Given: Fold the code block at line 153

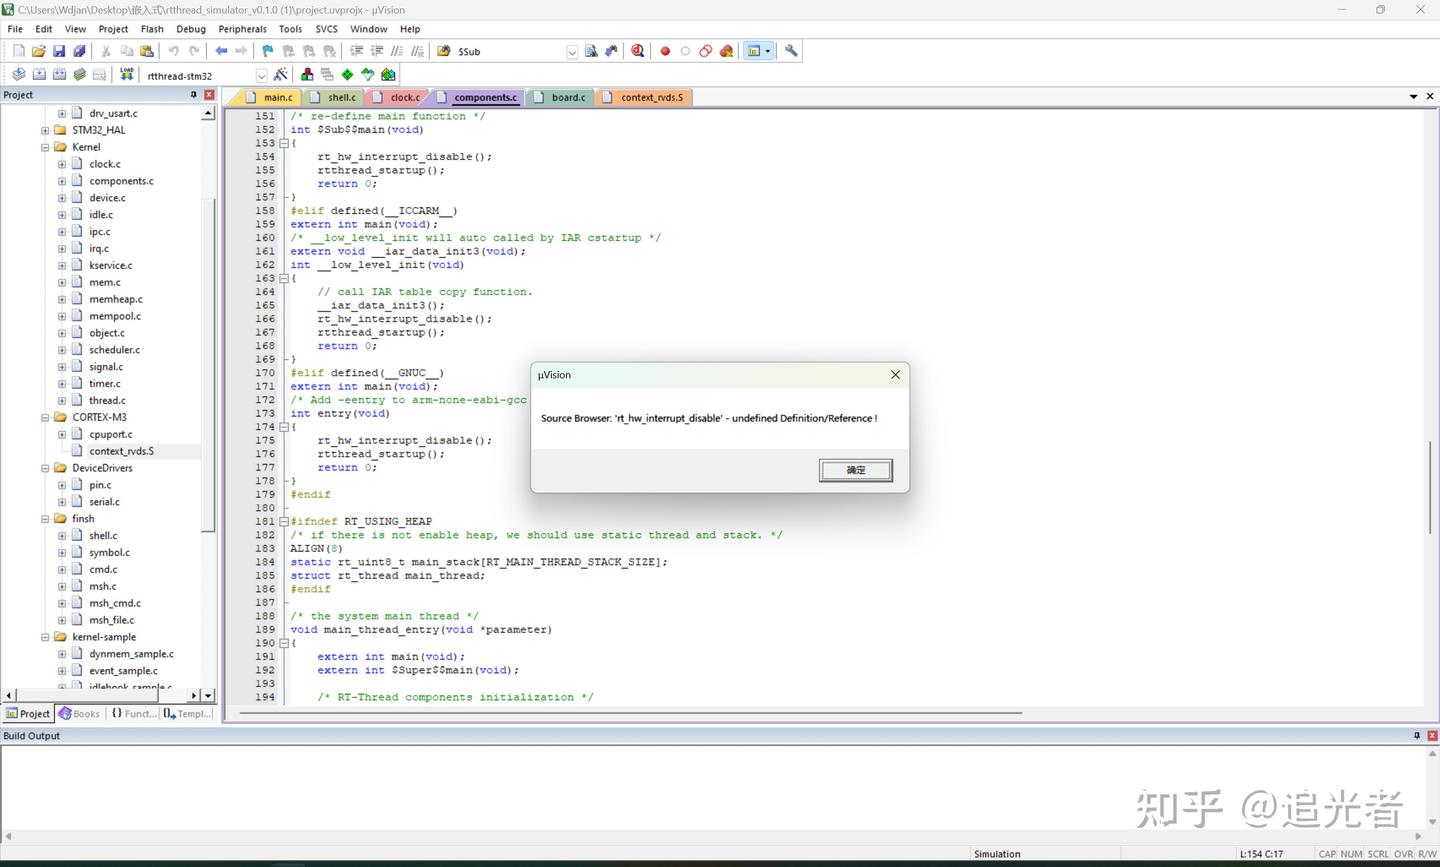Looking at the screenshot, I should coord(284,143).
